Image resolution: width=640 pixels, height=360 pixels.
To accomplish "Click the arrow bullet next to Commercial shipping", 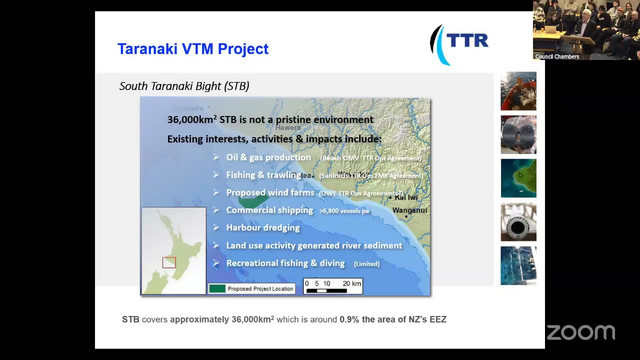I will [216, 210].
